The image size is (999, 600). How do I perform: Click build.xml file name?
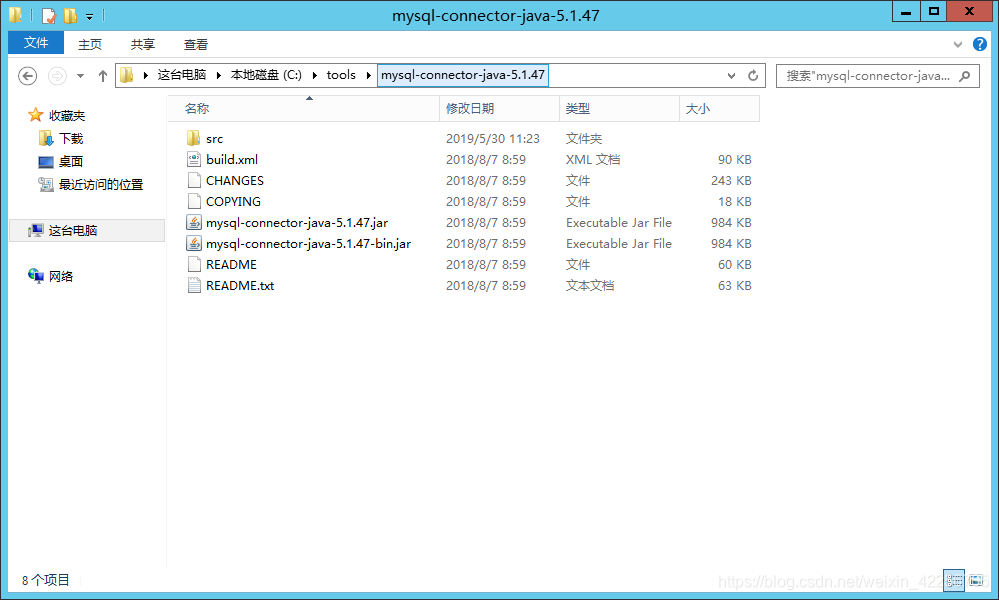pos(232,160)
